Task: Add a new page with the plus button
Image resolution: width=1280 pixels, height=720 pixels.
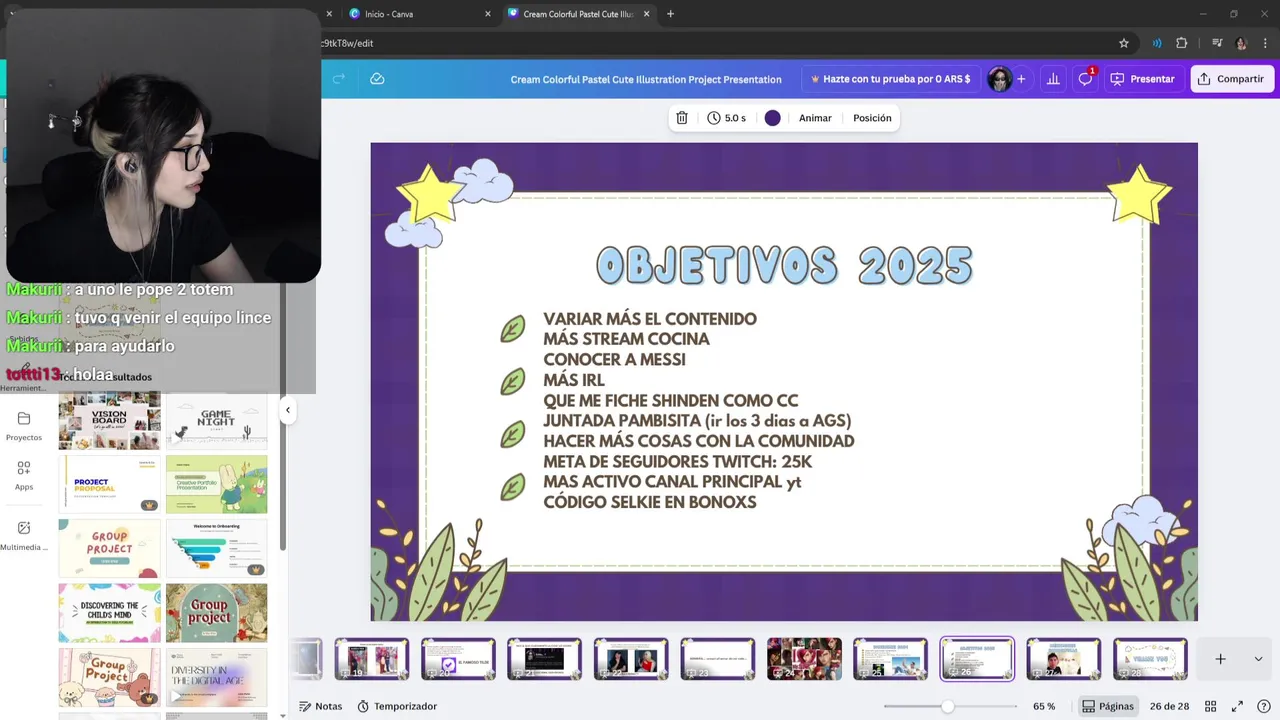Action: (1220, 659)
